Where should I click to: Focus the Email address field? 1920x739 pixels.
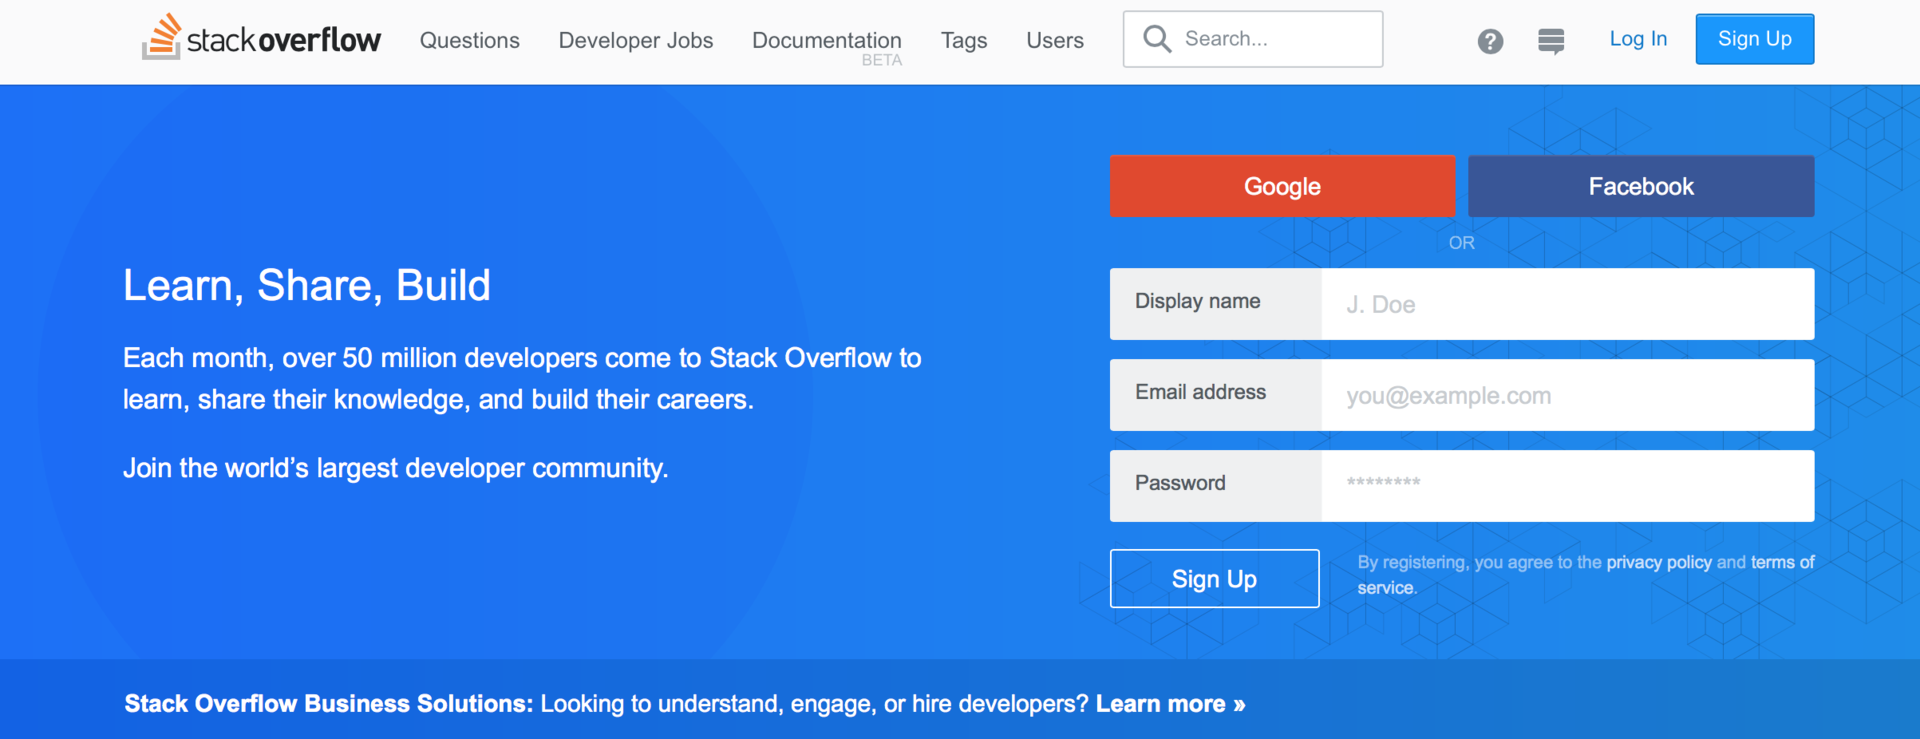[1568, 395]
